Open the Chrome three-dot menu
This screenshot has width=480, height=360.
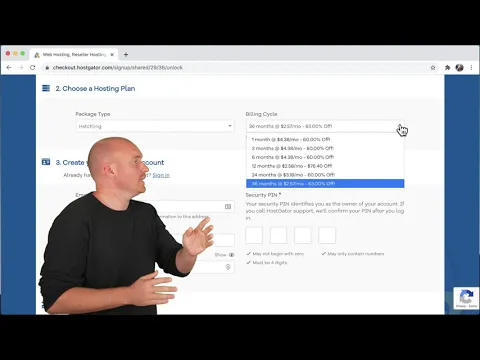point(471,68)
